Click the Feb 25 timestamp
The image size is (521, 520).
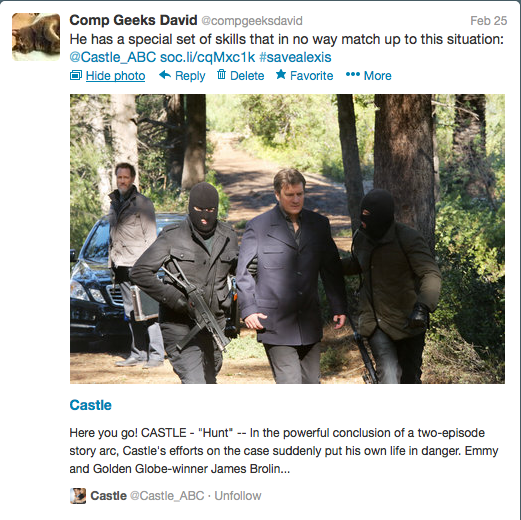(489, 21)
